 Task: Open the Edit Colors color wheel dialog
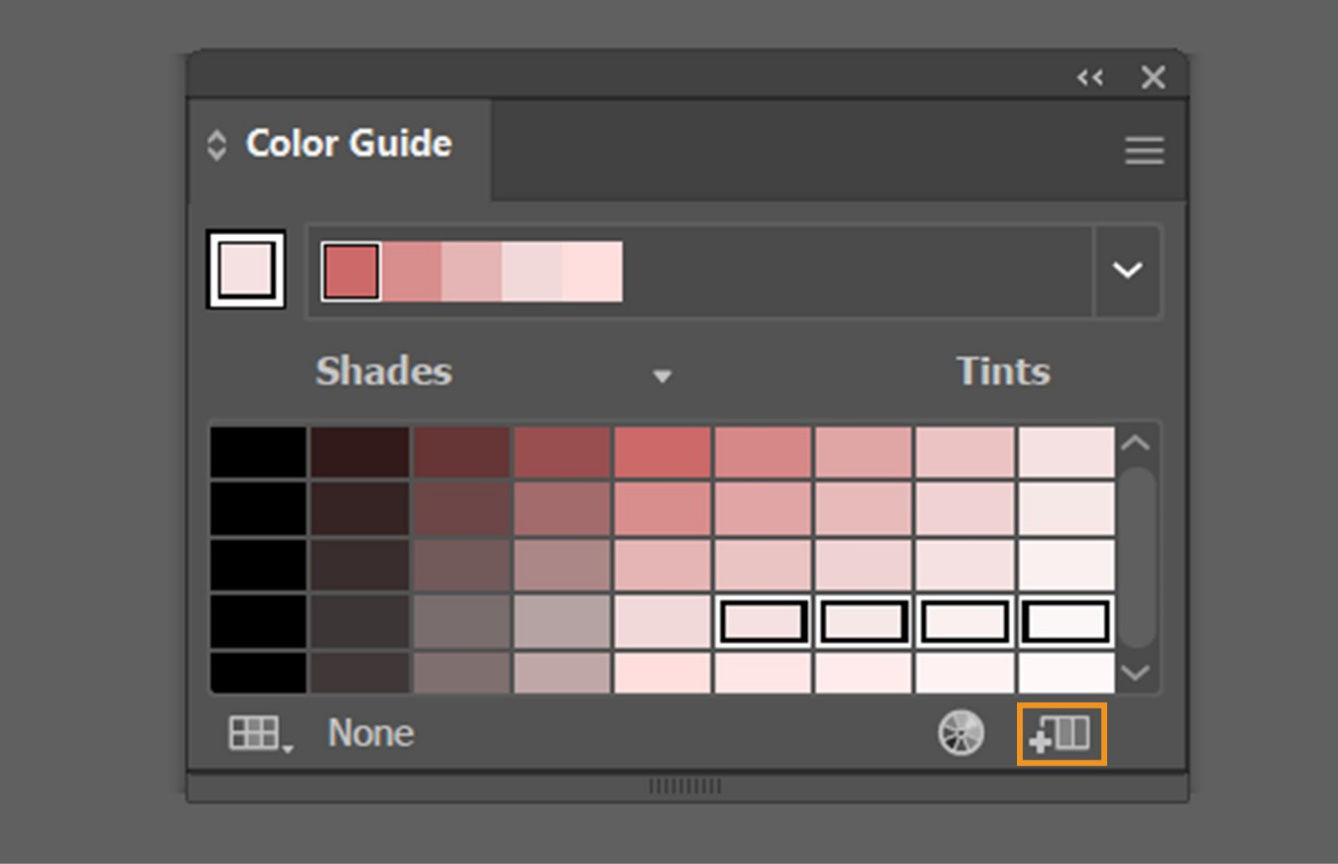(961, 733)
